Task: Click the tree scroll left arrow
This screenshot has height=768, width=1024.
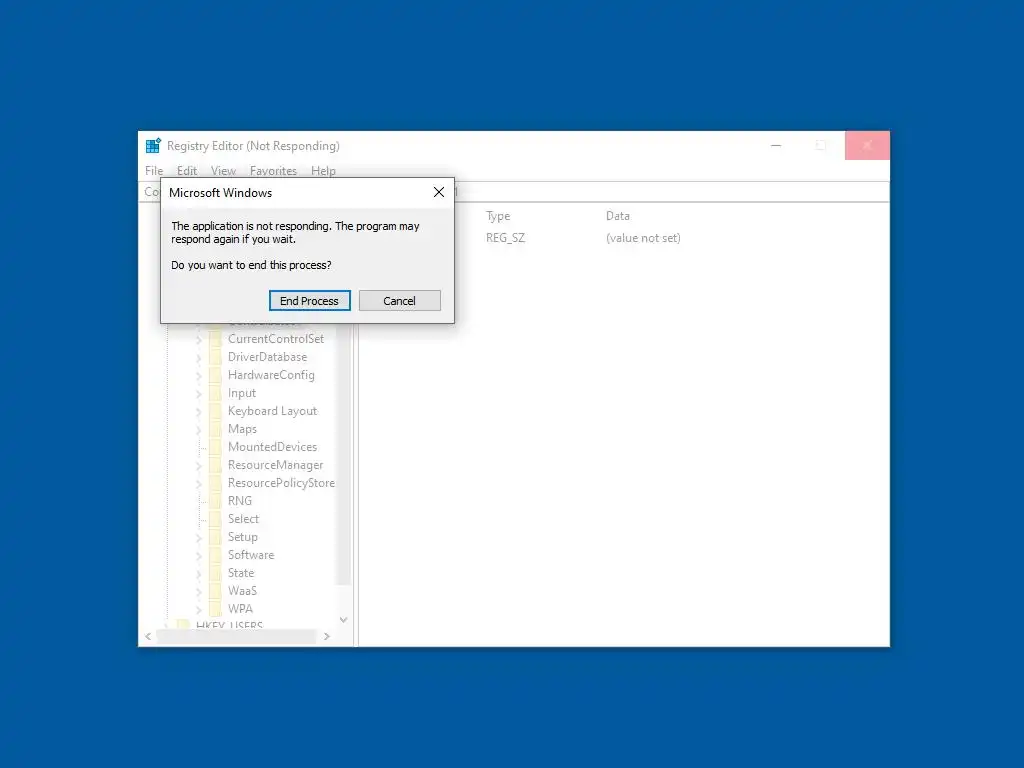Action: pyautogui.click(x=149, y=636)
